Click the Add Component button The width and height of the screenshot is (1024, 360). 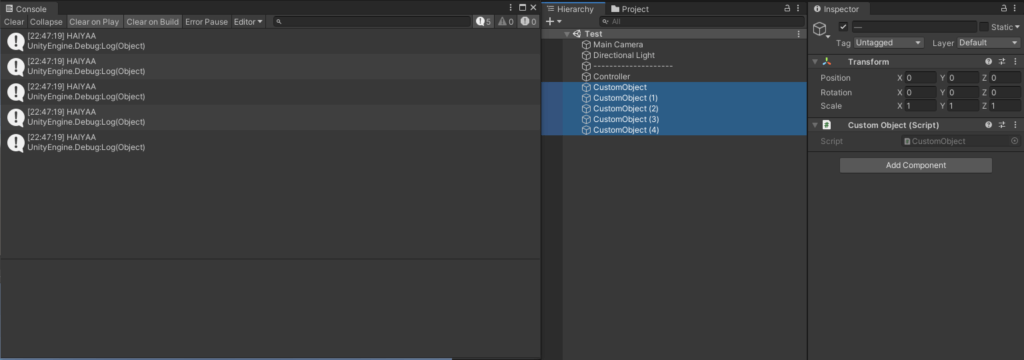coord(916,165)
